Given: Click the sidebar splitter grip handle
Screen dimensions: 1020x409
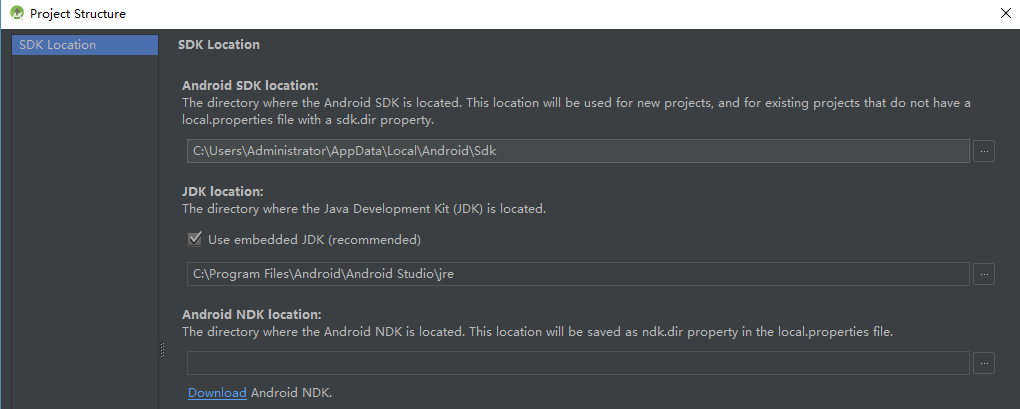Looking at the screenshot, I should pos(161,350).
